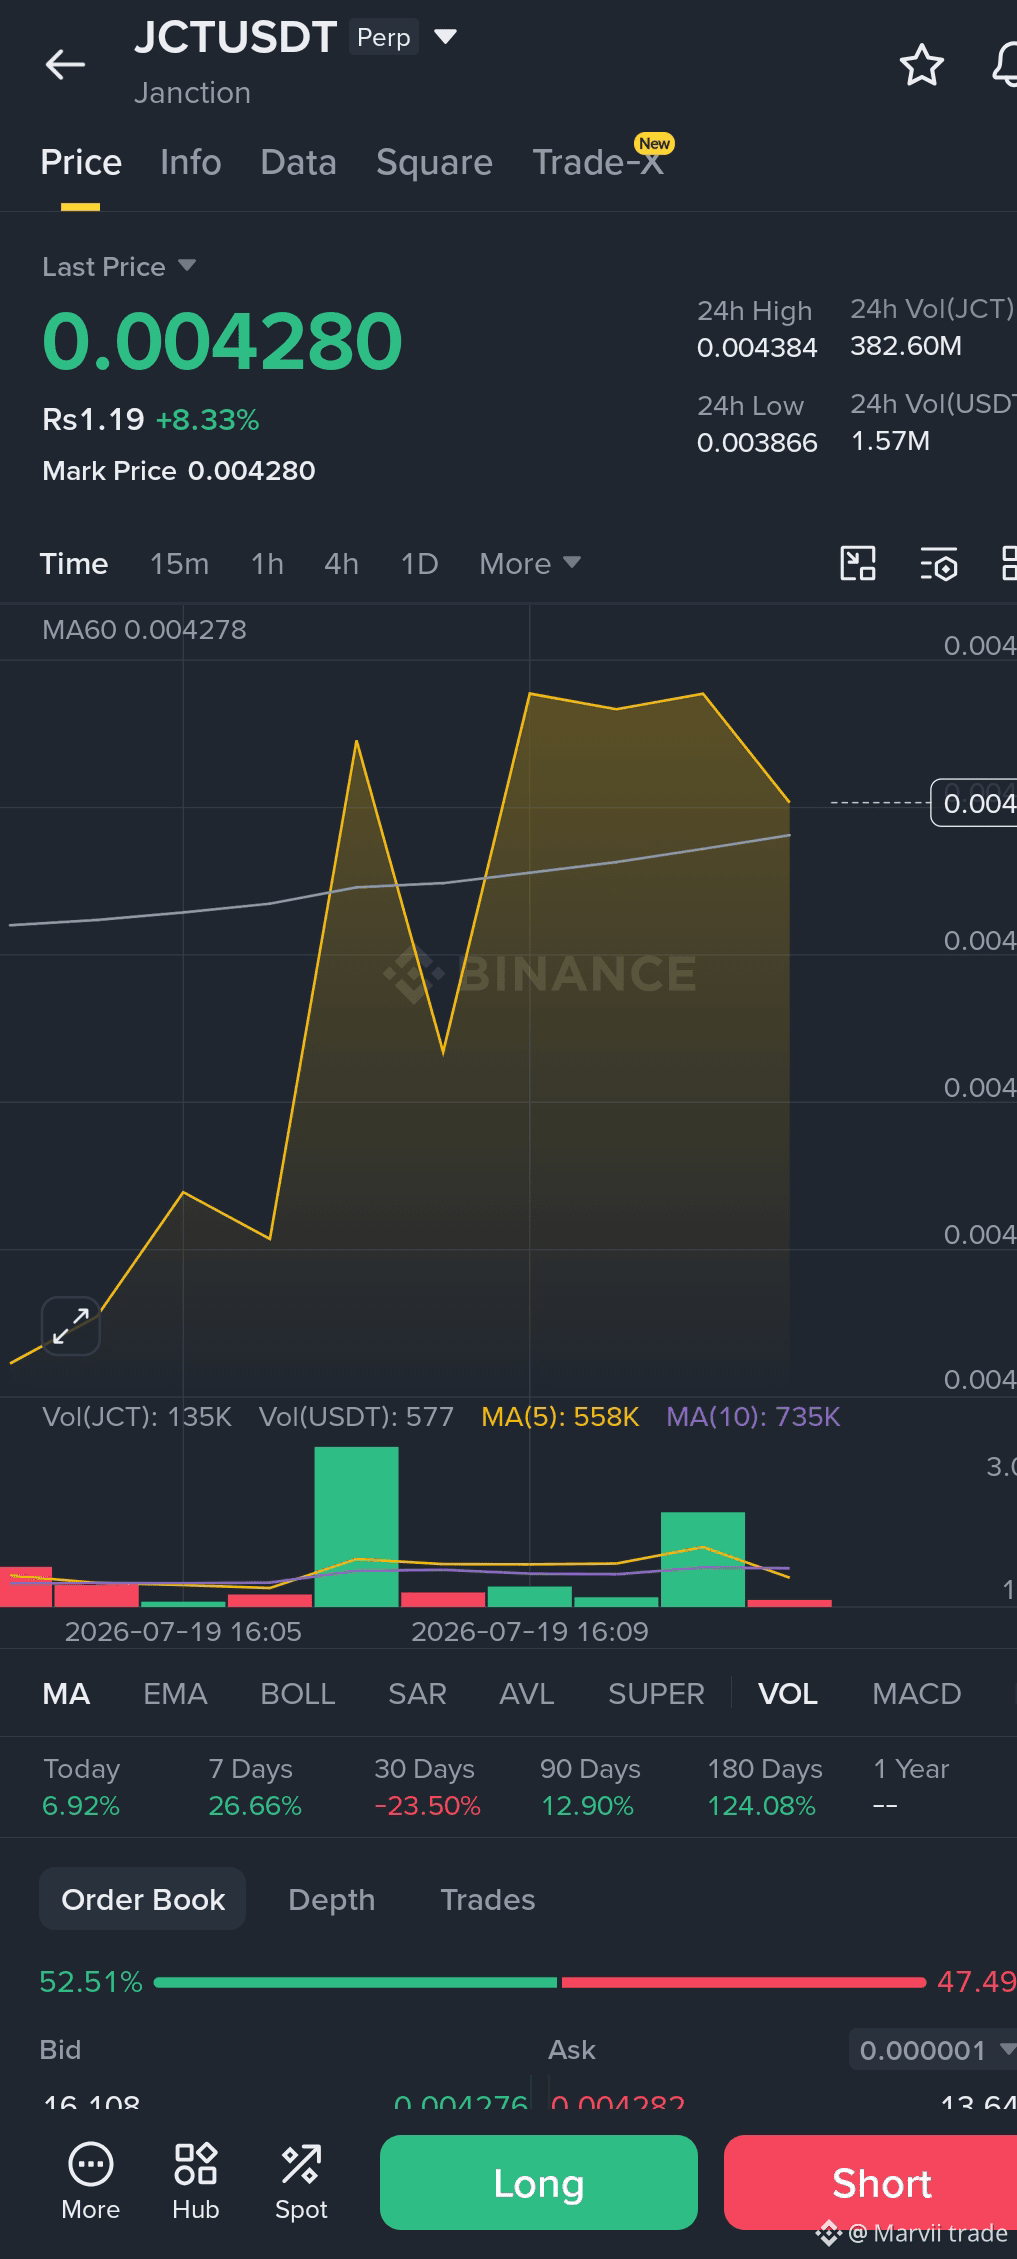The height and width of the screenshot is (2259, 1017).
Task: Expand chart to fullscreen with arrows icon
Action: point(70,1326)
